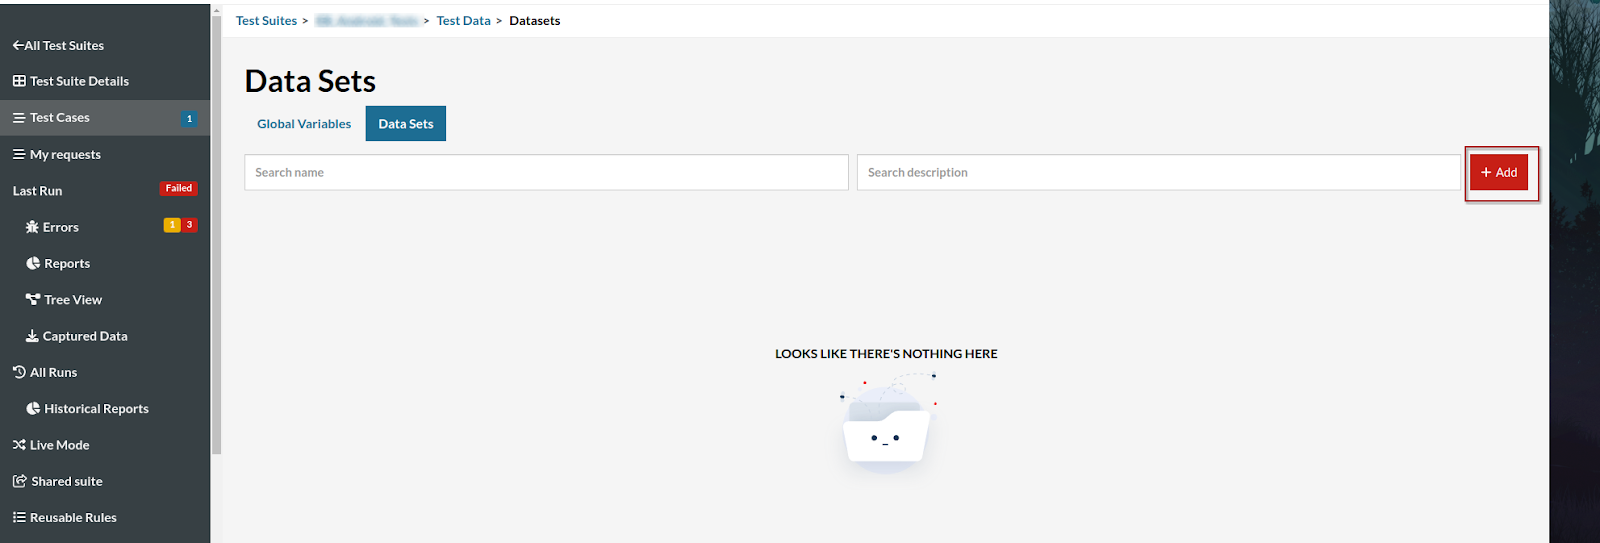
Task: Switch to the Global Variables tab
Action: pos(304,124)
